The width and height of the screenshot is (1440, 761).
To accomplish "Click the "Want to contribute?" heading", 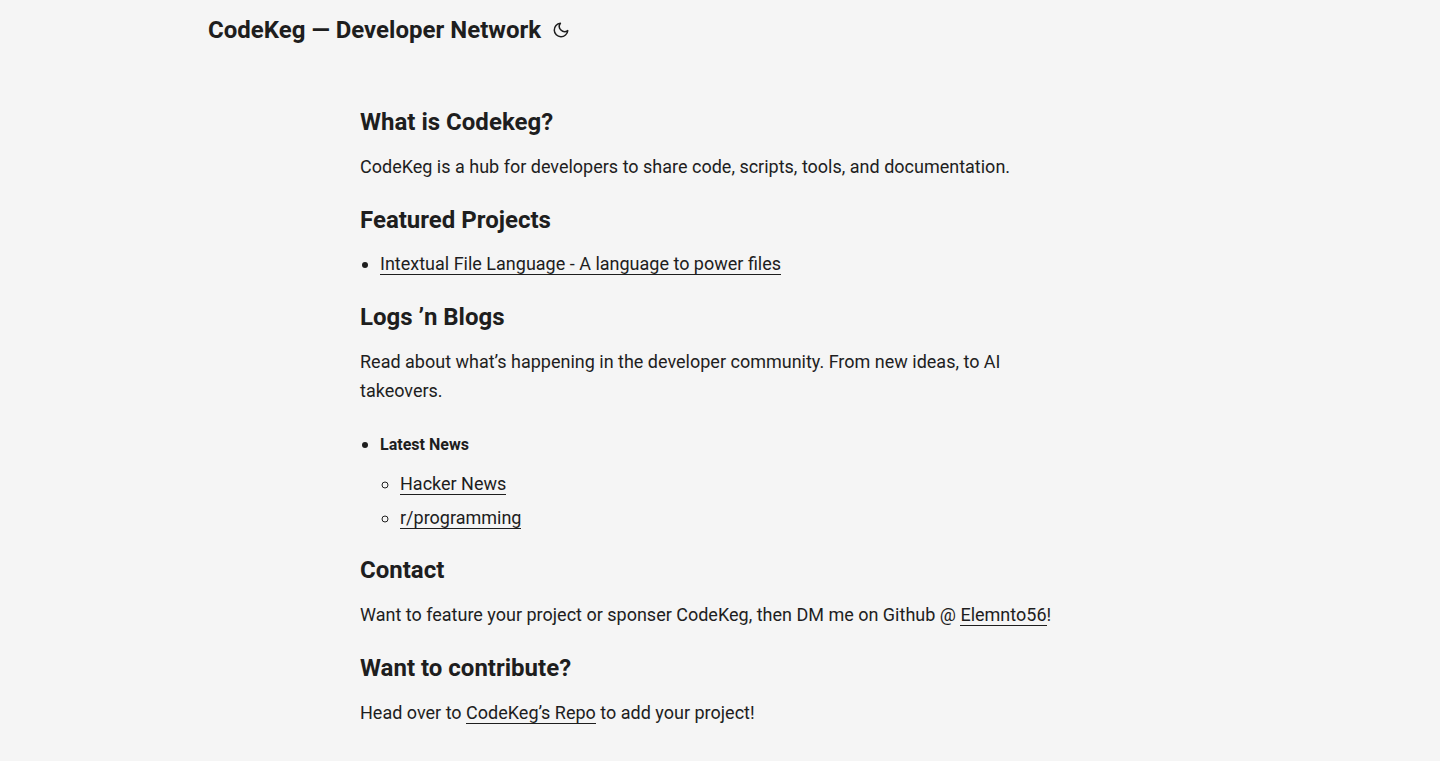I will coord(465,668).
